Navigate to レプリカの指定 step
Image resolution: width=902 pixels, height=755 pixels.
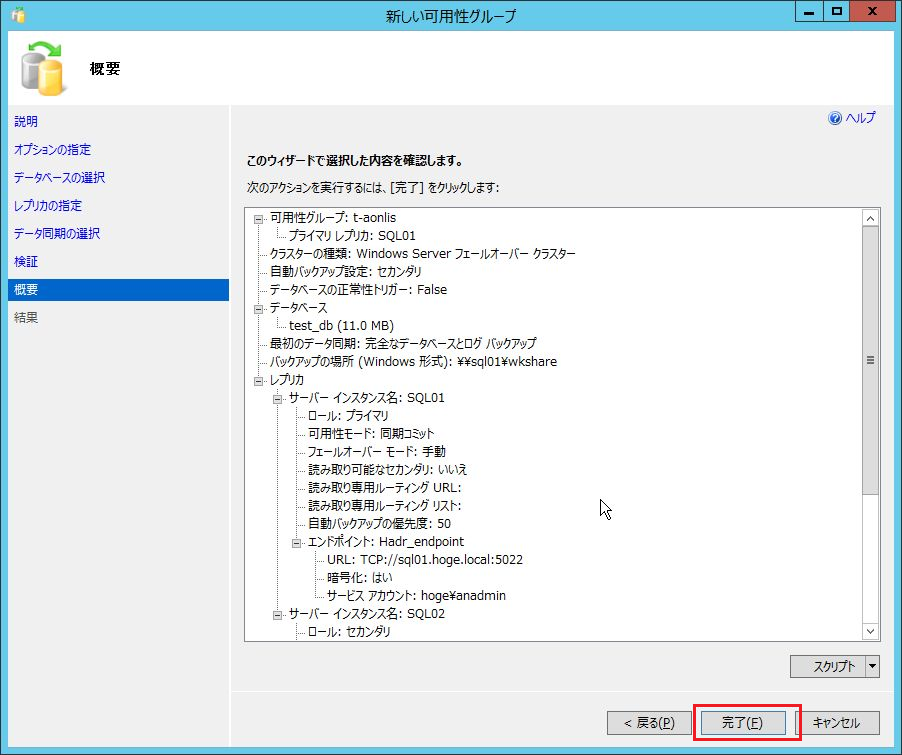48,206
